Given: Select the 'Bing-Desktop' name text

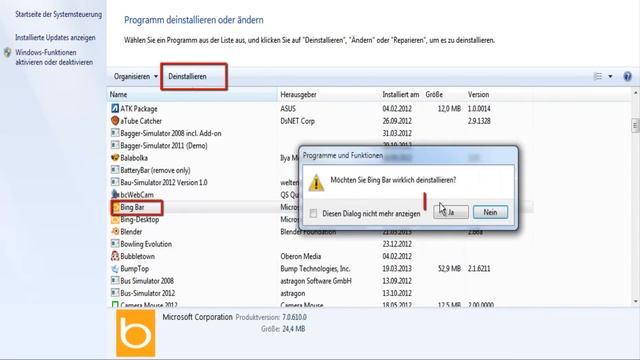Looking at the screenshot, I should pos(140,219).
